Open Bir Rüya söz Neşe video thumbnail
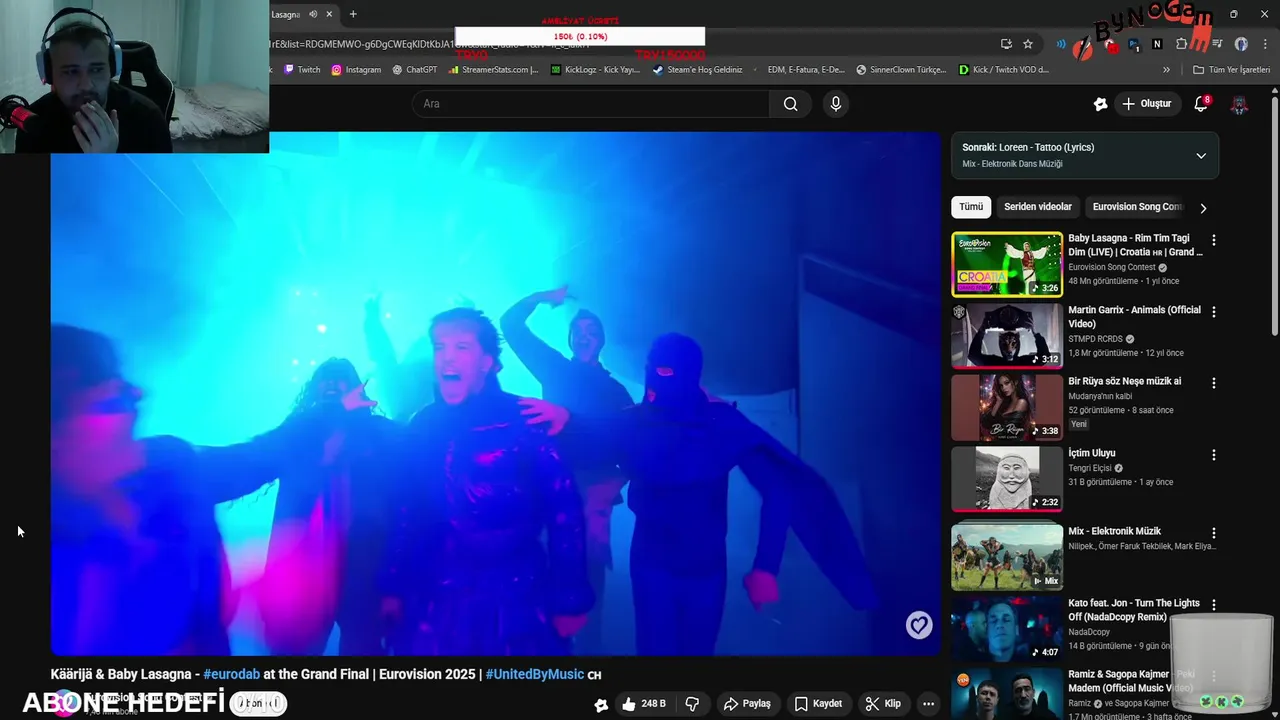This screenshot has height=720, width=1280. tap(1007, 408)
